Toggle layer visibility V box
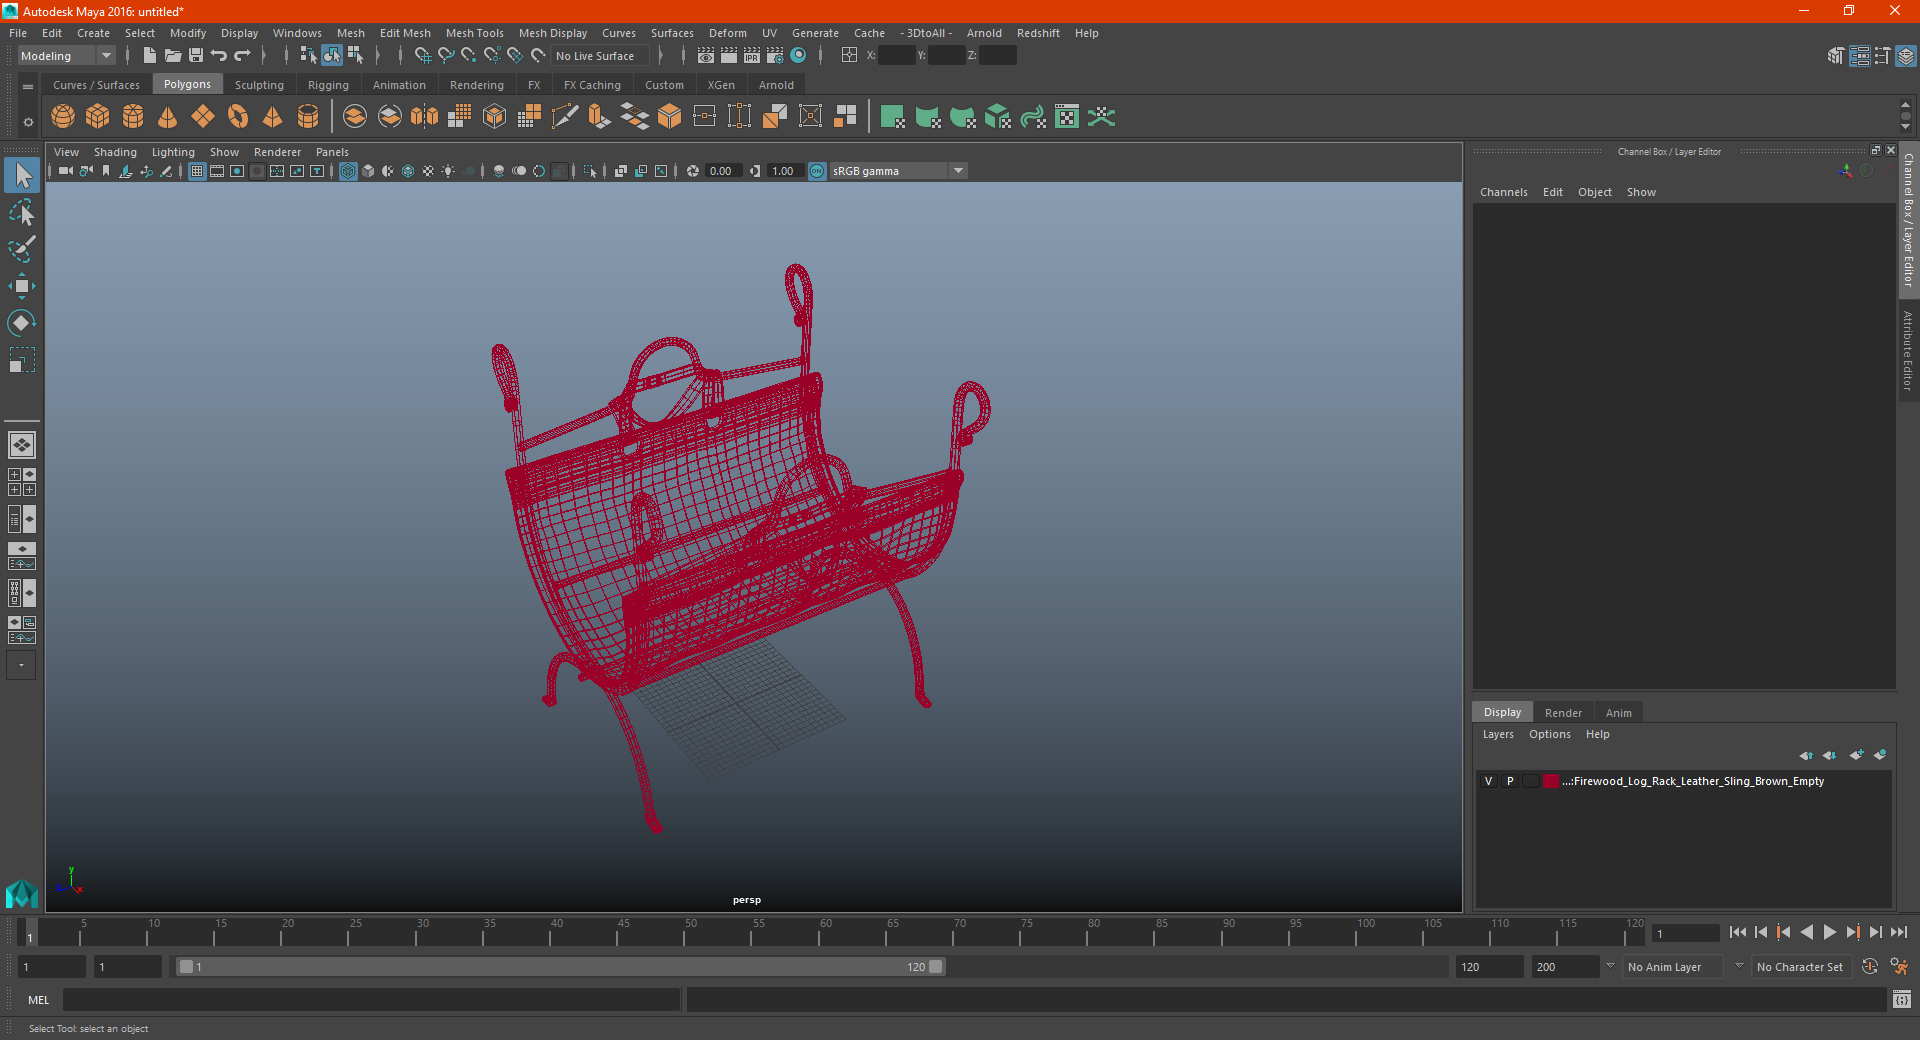 point(1488,781)
